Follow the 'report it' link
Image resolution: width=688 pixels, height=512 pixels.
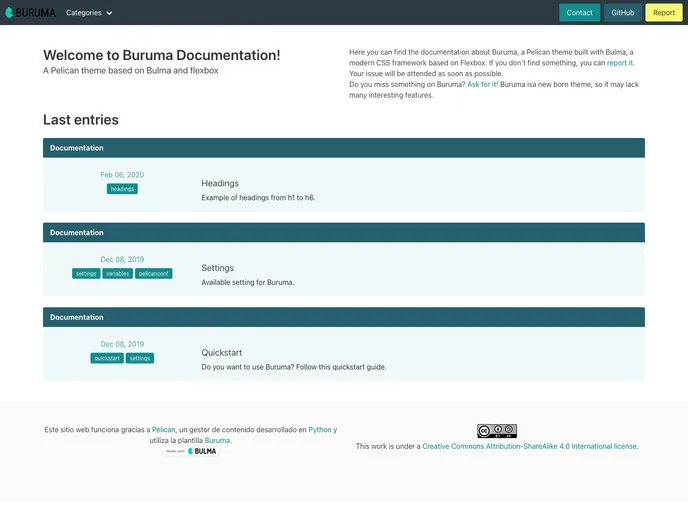[x=620, y=63]
